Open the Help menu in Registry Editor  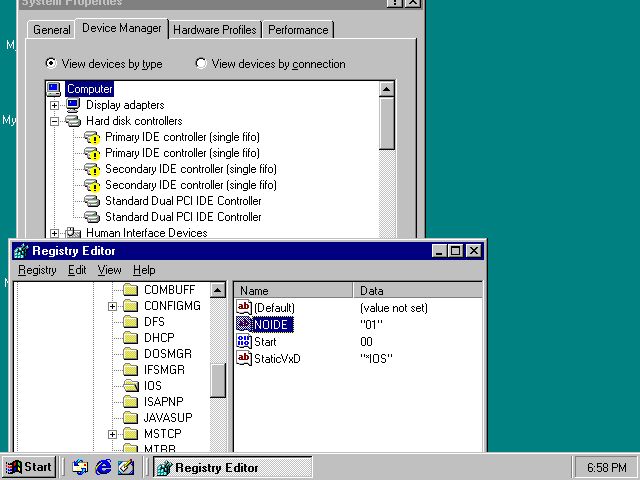pos(144,270)
